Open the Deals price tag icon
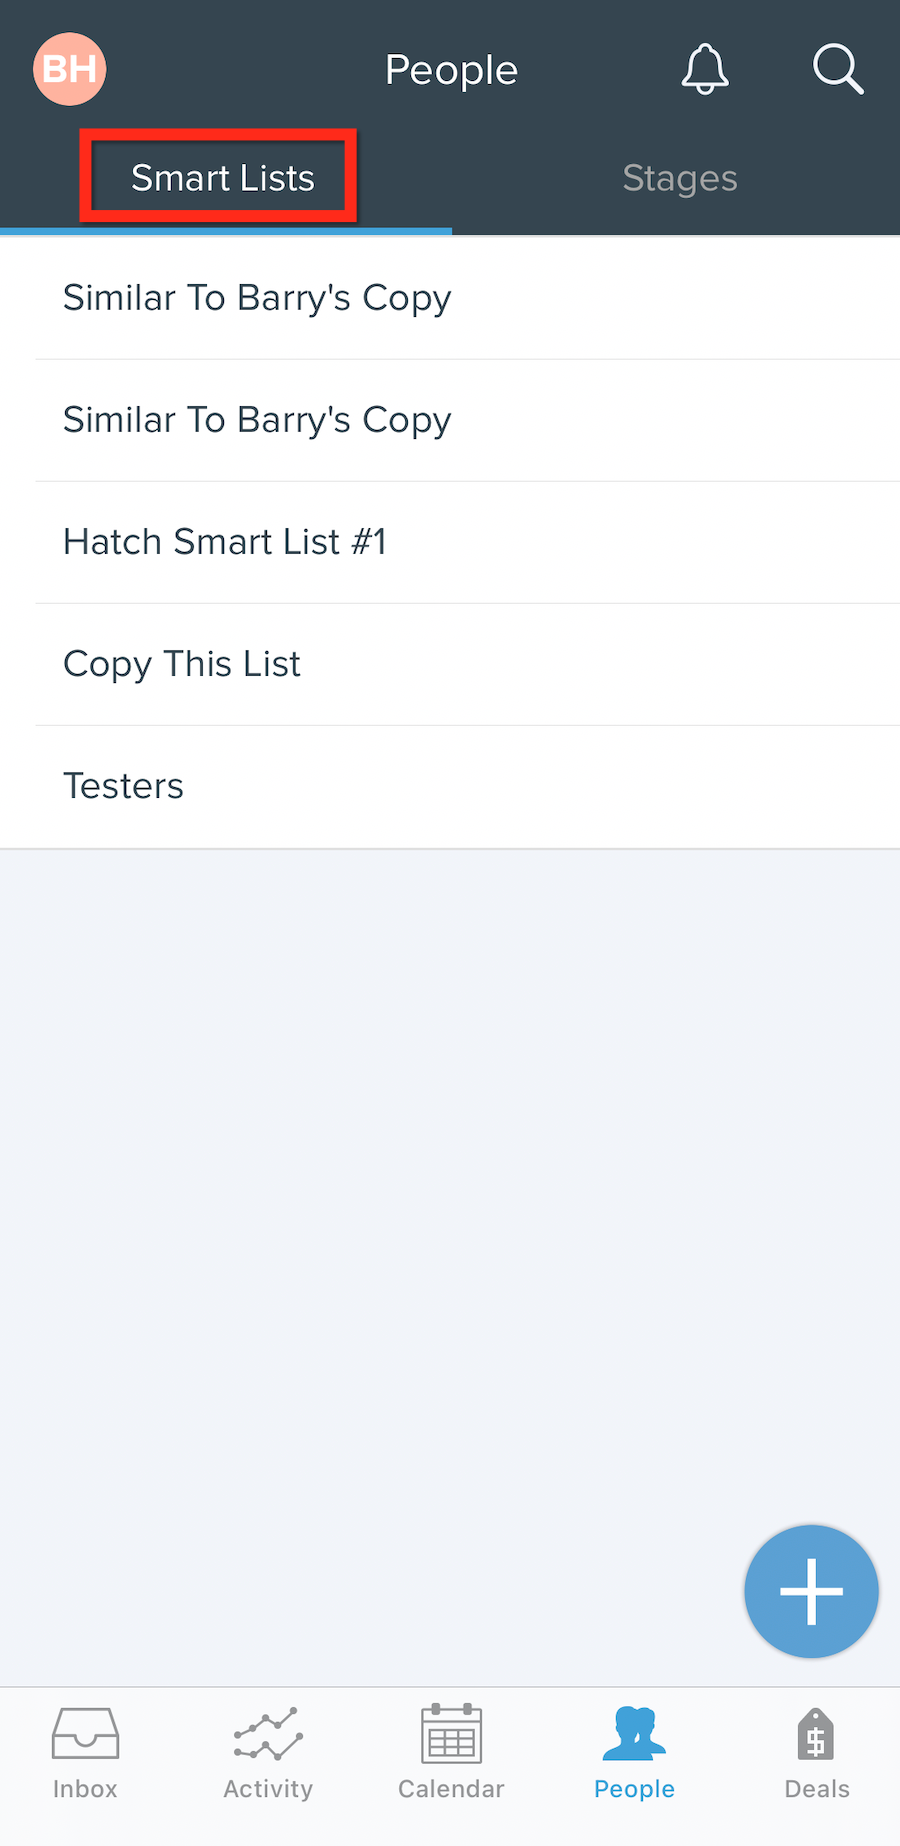 [x=816, y=1734]
